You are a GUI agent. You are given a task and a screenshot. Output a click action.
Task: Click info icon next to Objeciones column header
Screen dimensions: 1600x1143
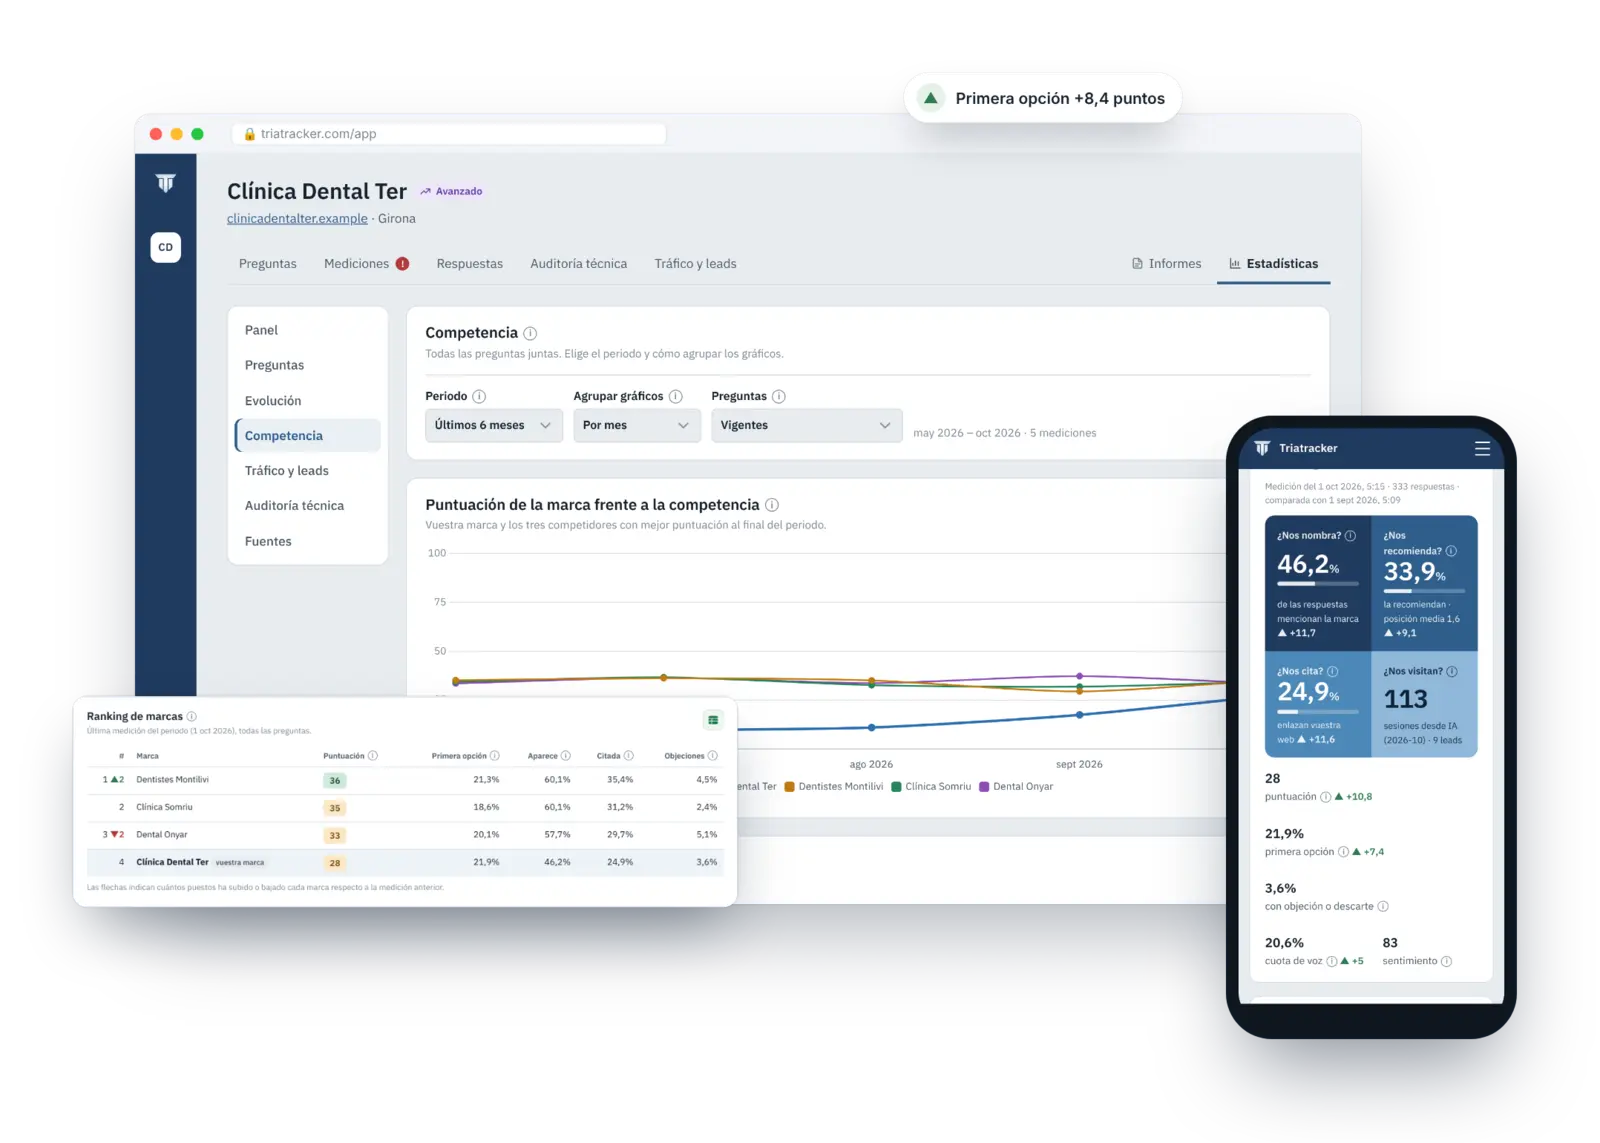pyautogui.click(x=713, y=756)
